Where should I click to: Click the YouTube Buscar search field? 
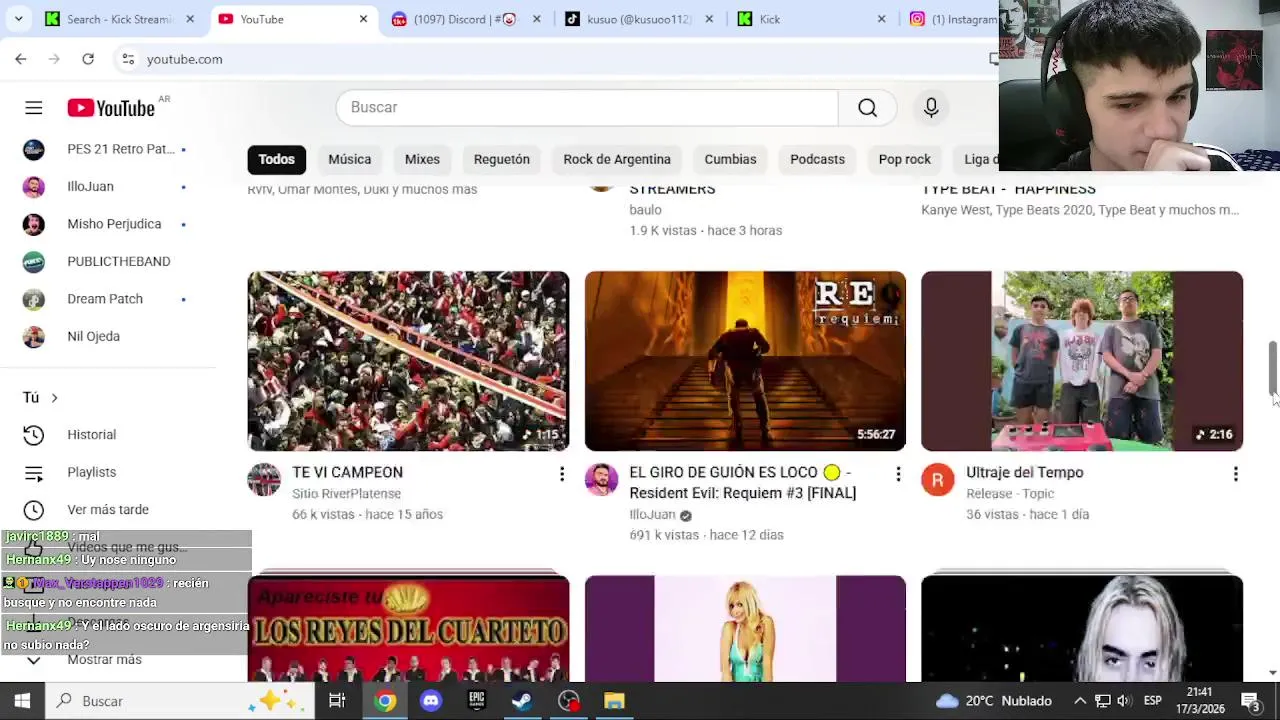pyautogui.click(x=587, y=107)
